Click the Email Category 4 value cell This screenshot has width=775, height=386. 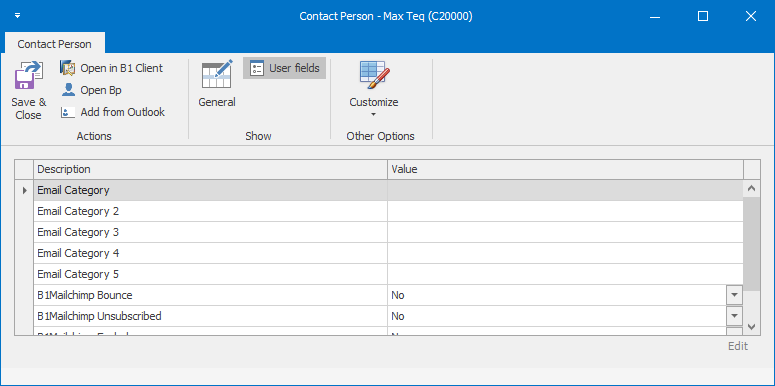(x=565, y=253)
